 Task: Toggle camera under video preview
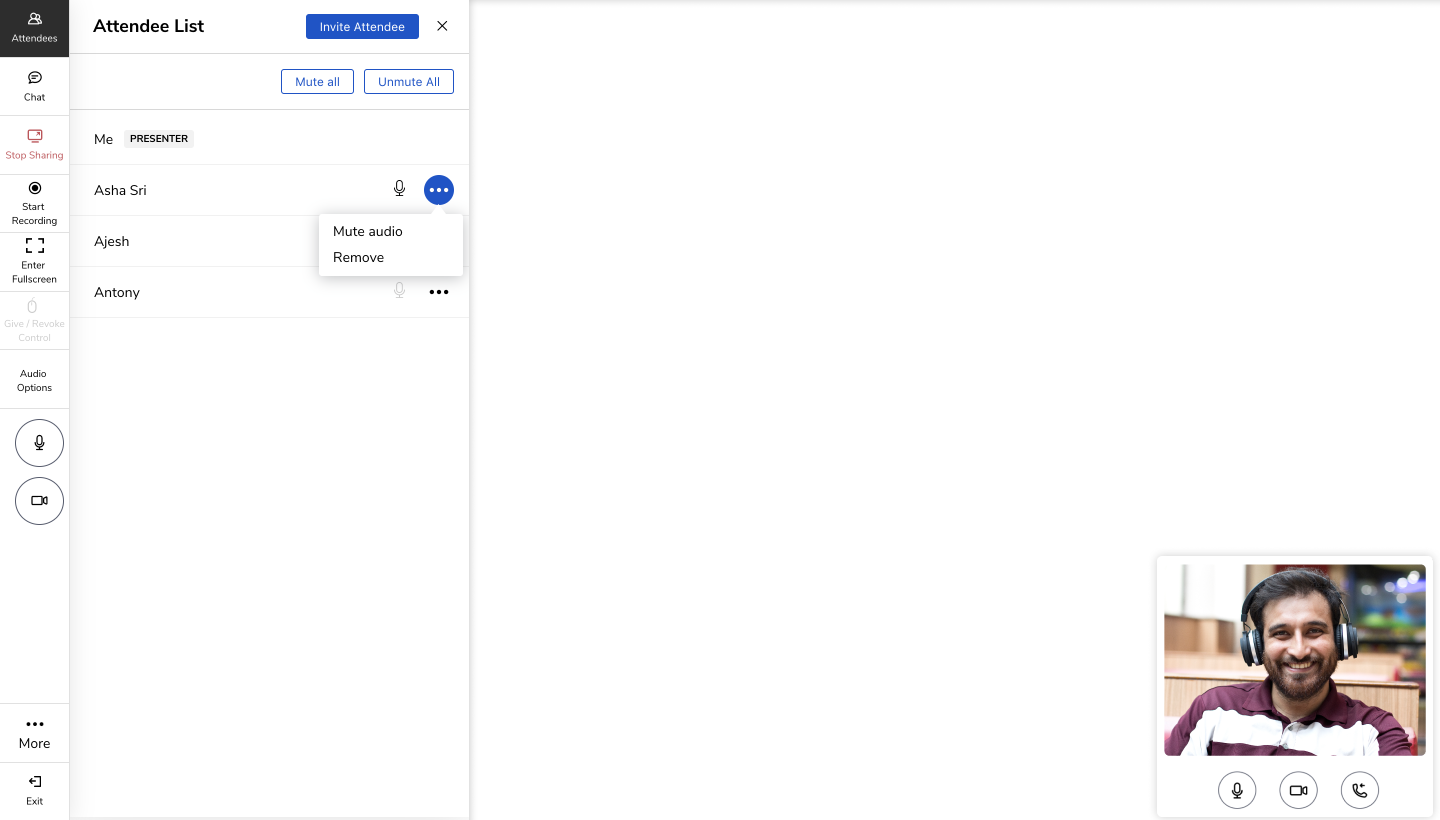pyautogui.click(x=1298, y=790)
